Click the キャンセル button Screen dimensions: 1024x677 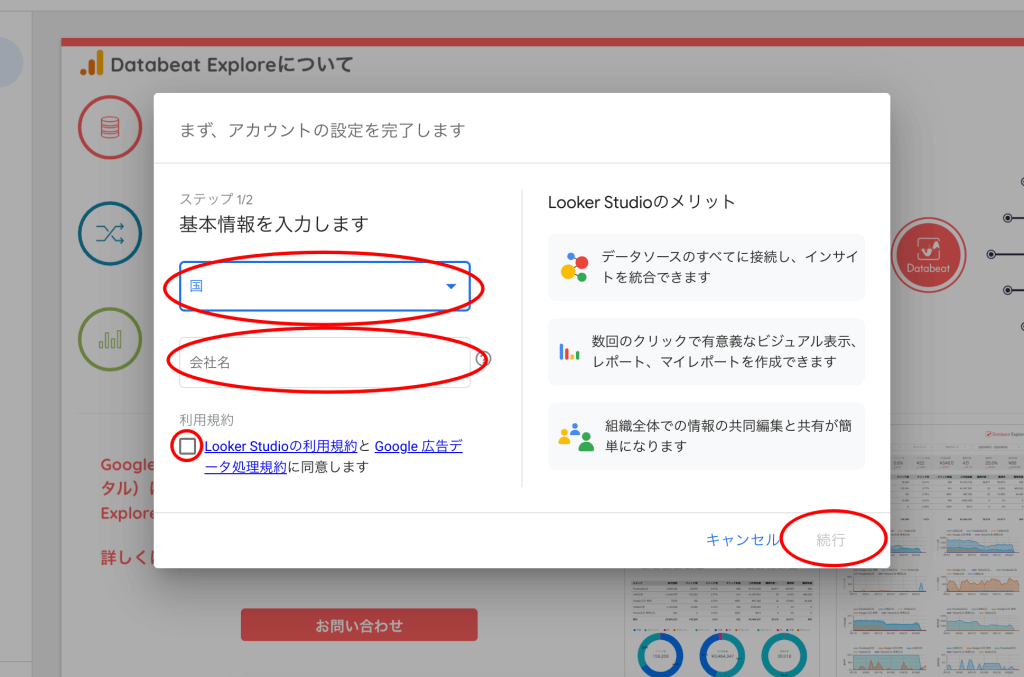(743, 540)
